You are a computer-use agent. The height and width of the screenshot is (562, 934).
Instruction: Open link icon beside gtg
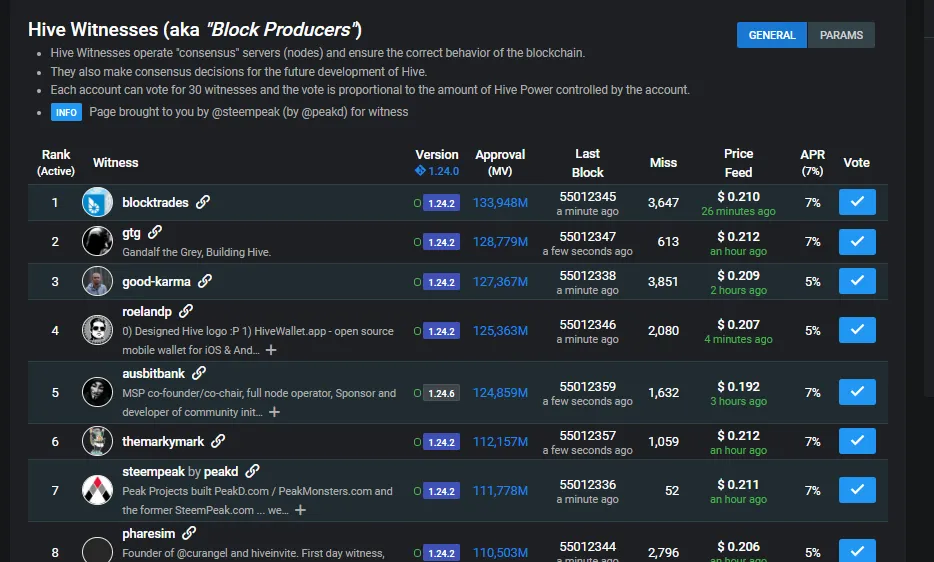pos(155,232)
